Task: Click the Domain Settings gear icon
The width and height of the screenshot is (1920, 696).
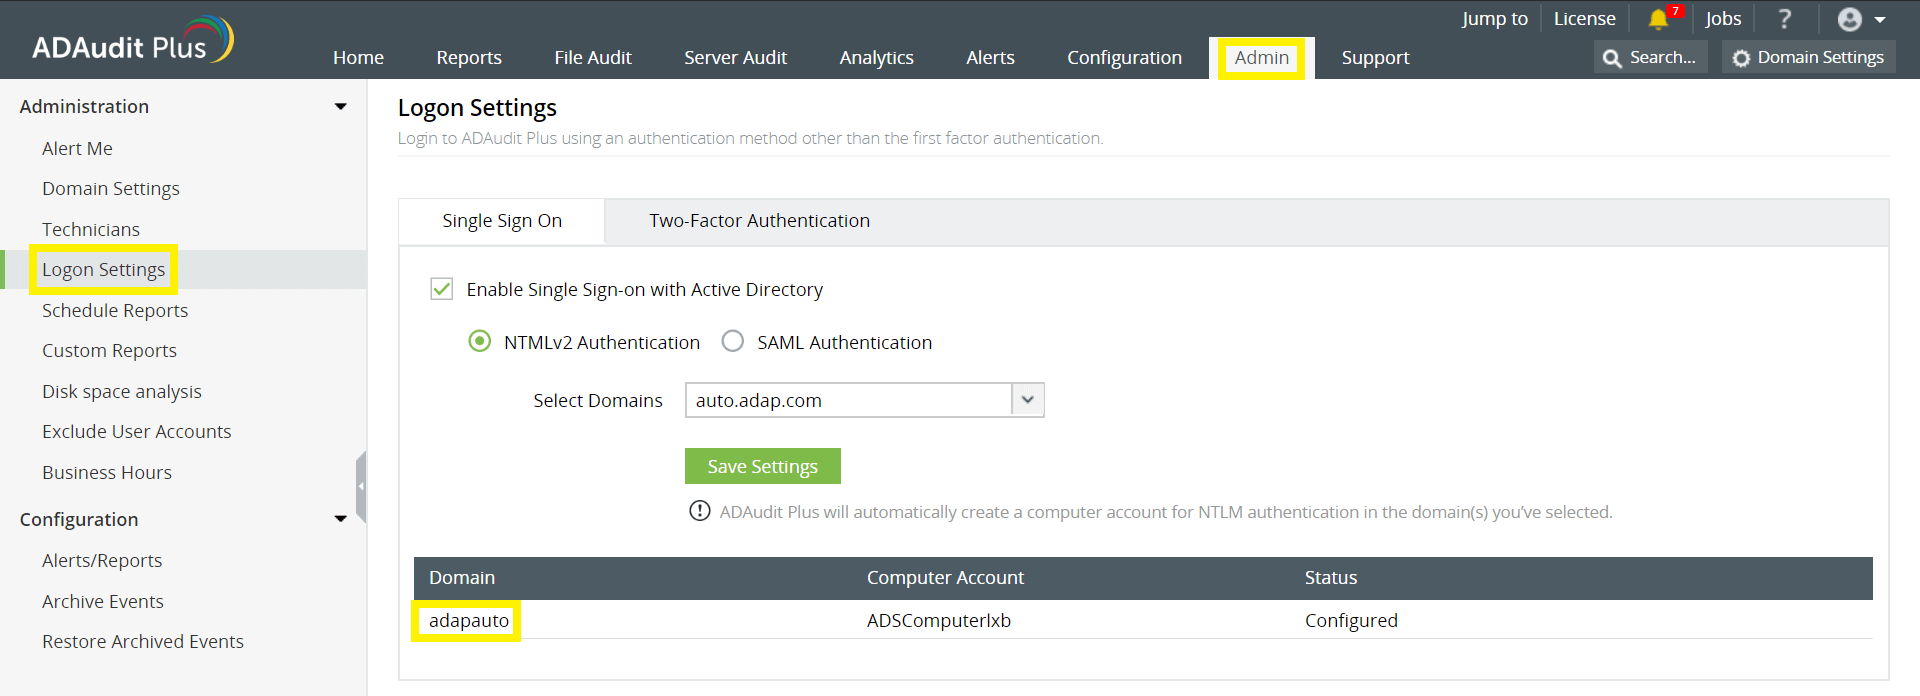Action: 1741,58
